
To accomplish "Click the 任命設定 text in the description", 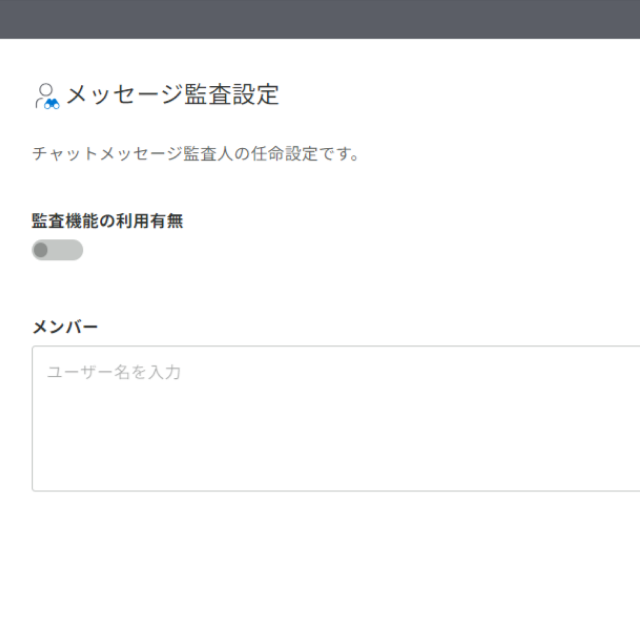I will [x=284, y=154].
